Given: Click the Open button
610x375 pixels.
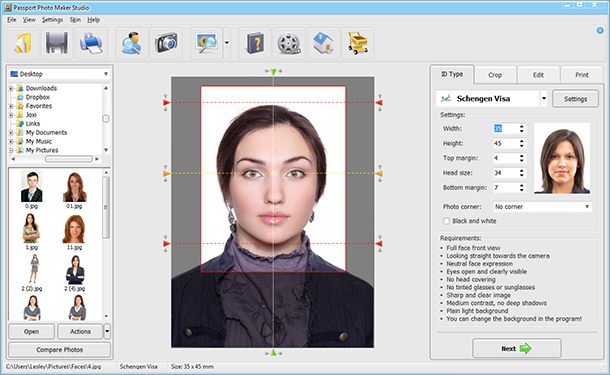Looking at the screenshot, I should [x=32, y=331].
